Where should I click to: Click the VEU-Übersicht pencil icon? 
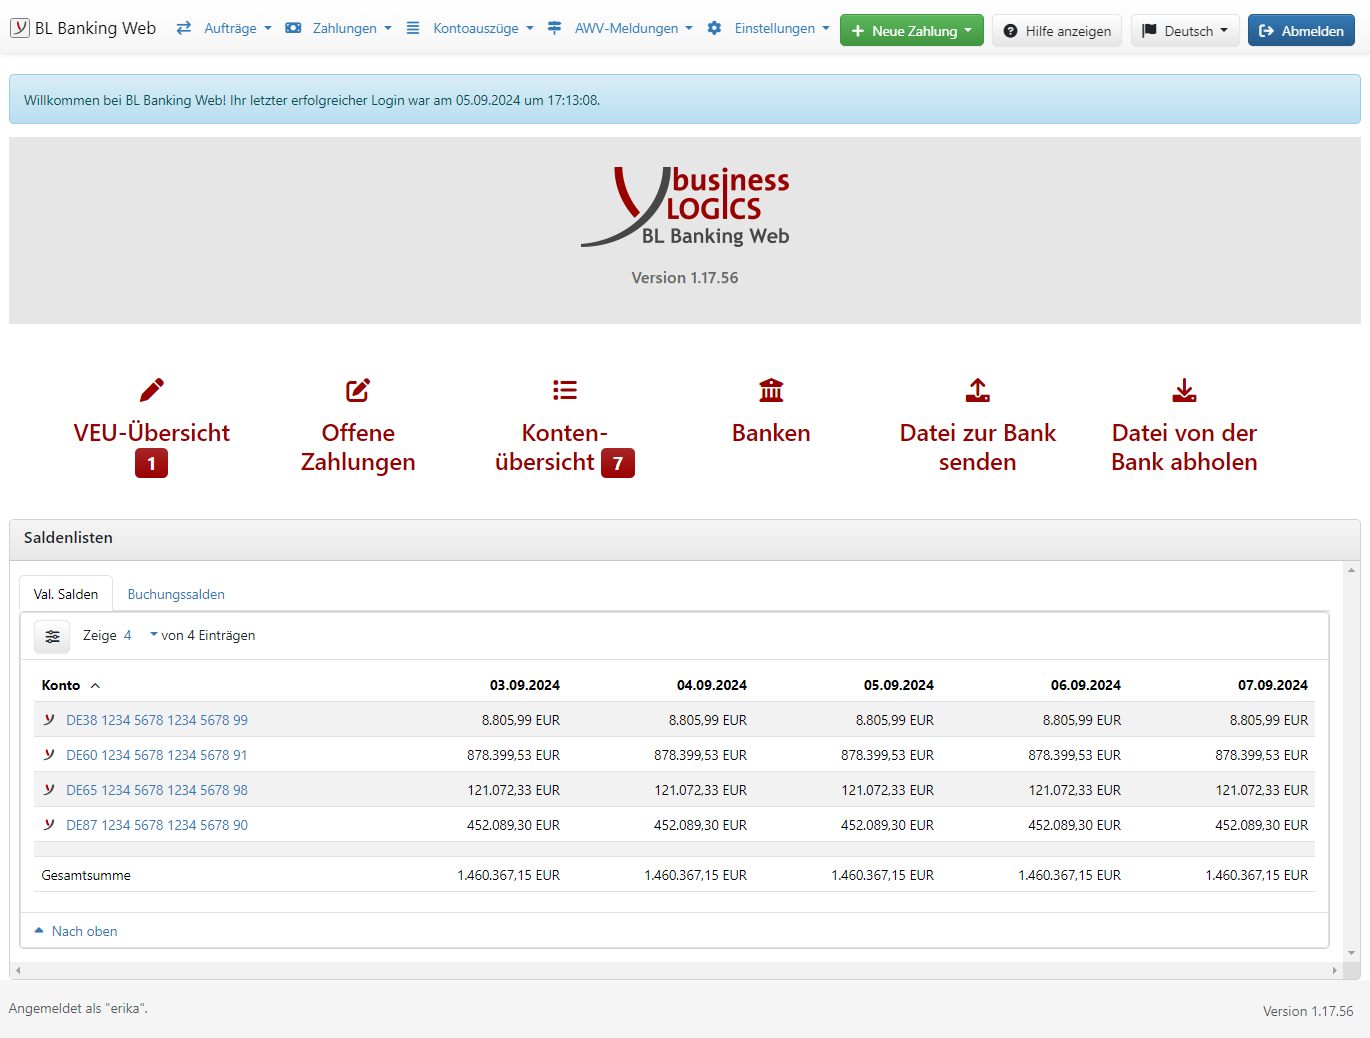(152, 390)
